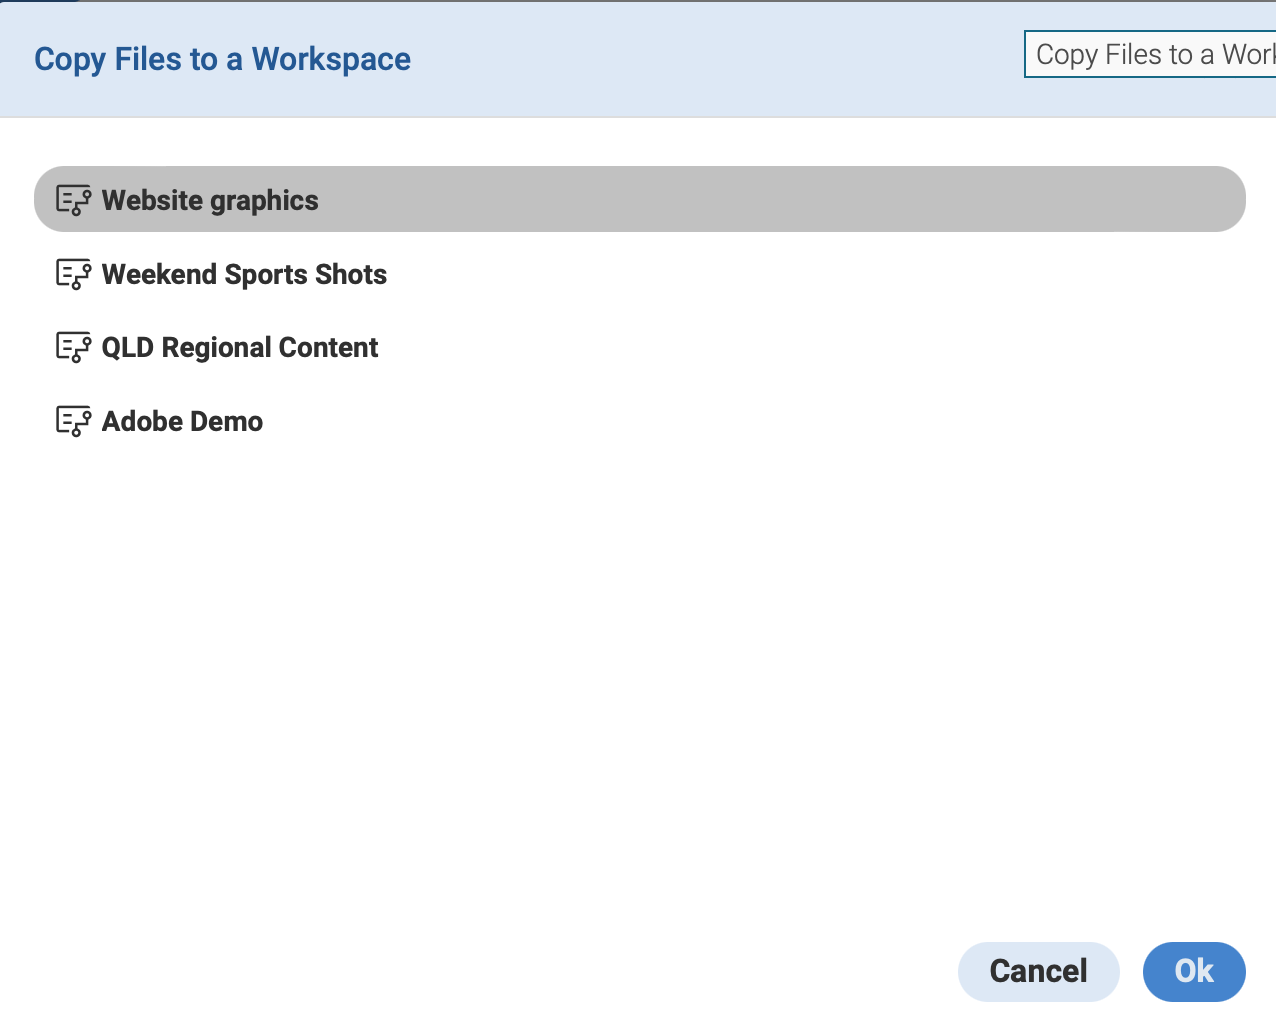This screenshot has width=1276, height=1026.
Task: Click the Copy Files to a Workspace heading
Action: (222, 59)
